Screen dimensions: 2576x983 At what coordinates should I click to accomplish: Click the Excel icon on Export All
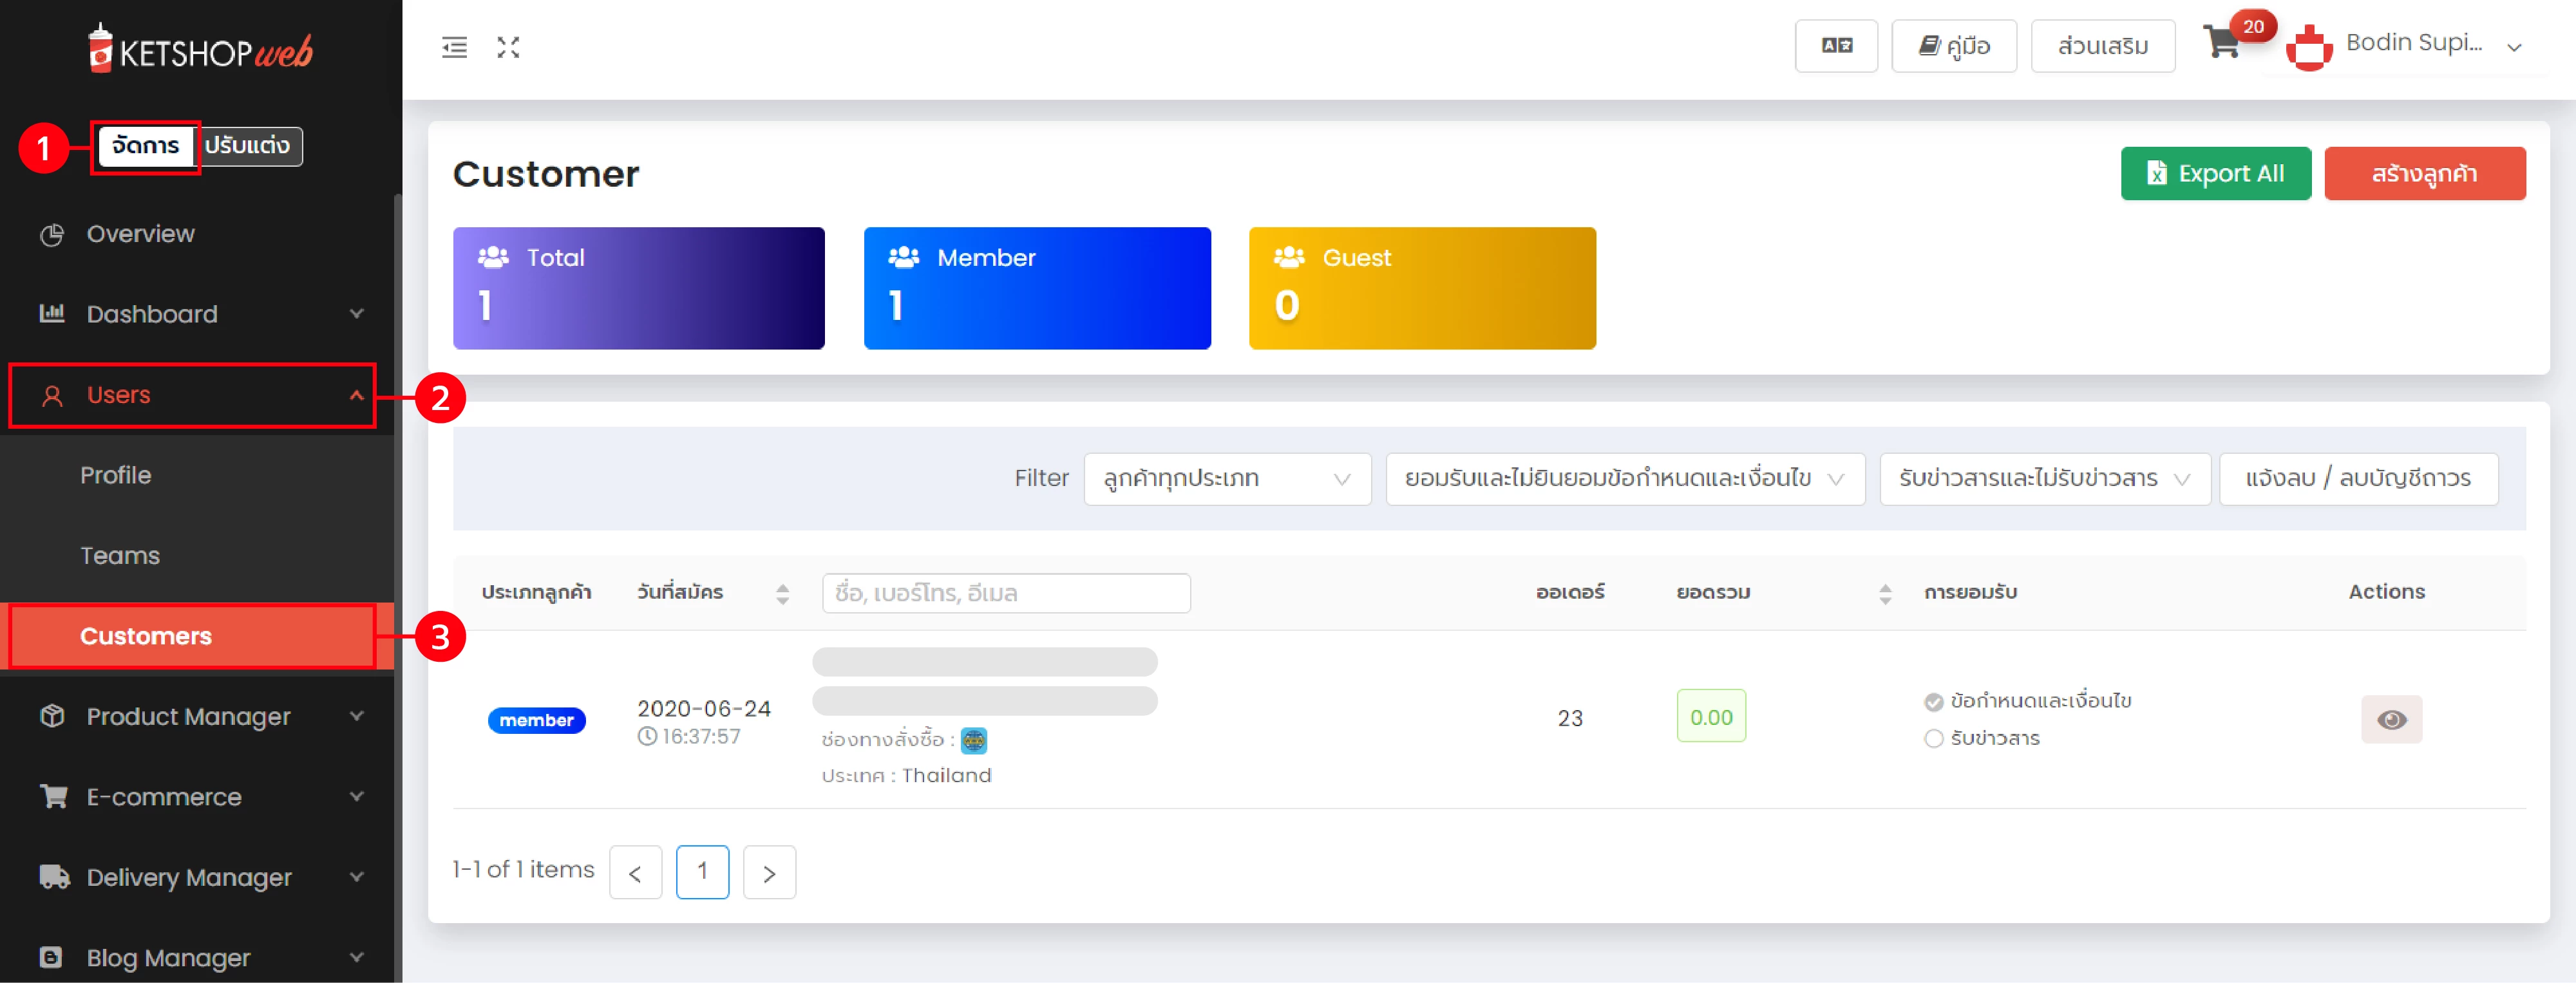point(2157,174)
